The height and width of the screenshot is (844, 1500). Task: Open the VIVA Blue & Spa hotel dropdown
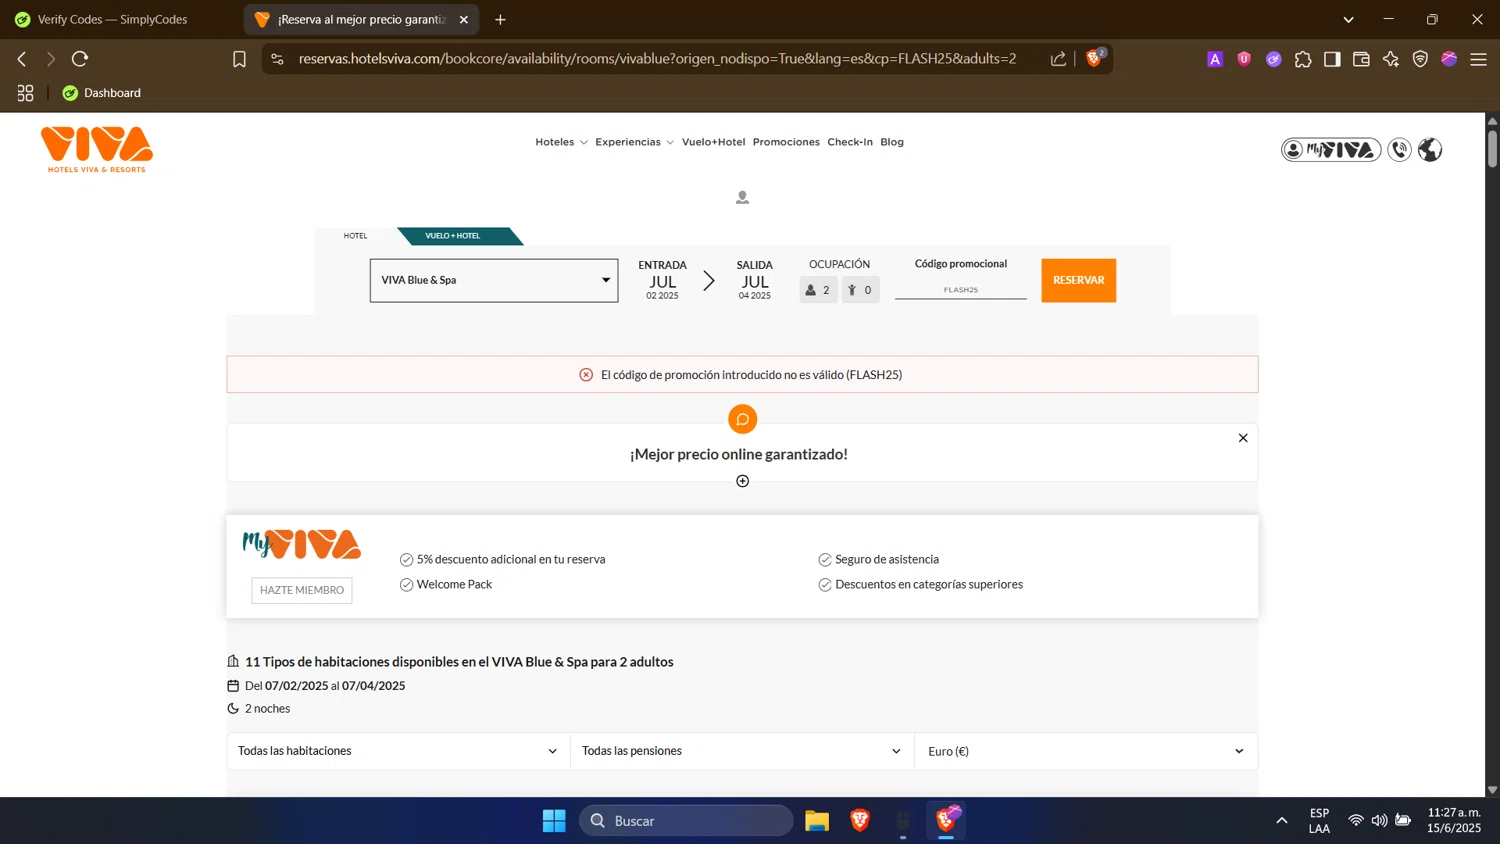click(494, 280)
